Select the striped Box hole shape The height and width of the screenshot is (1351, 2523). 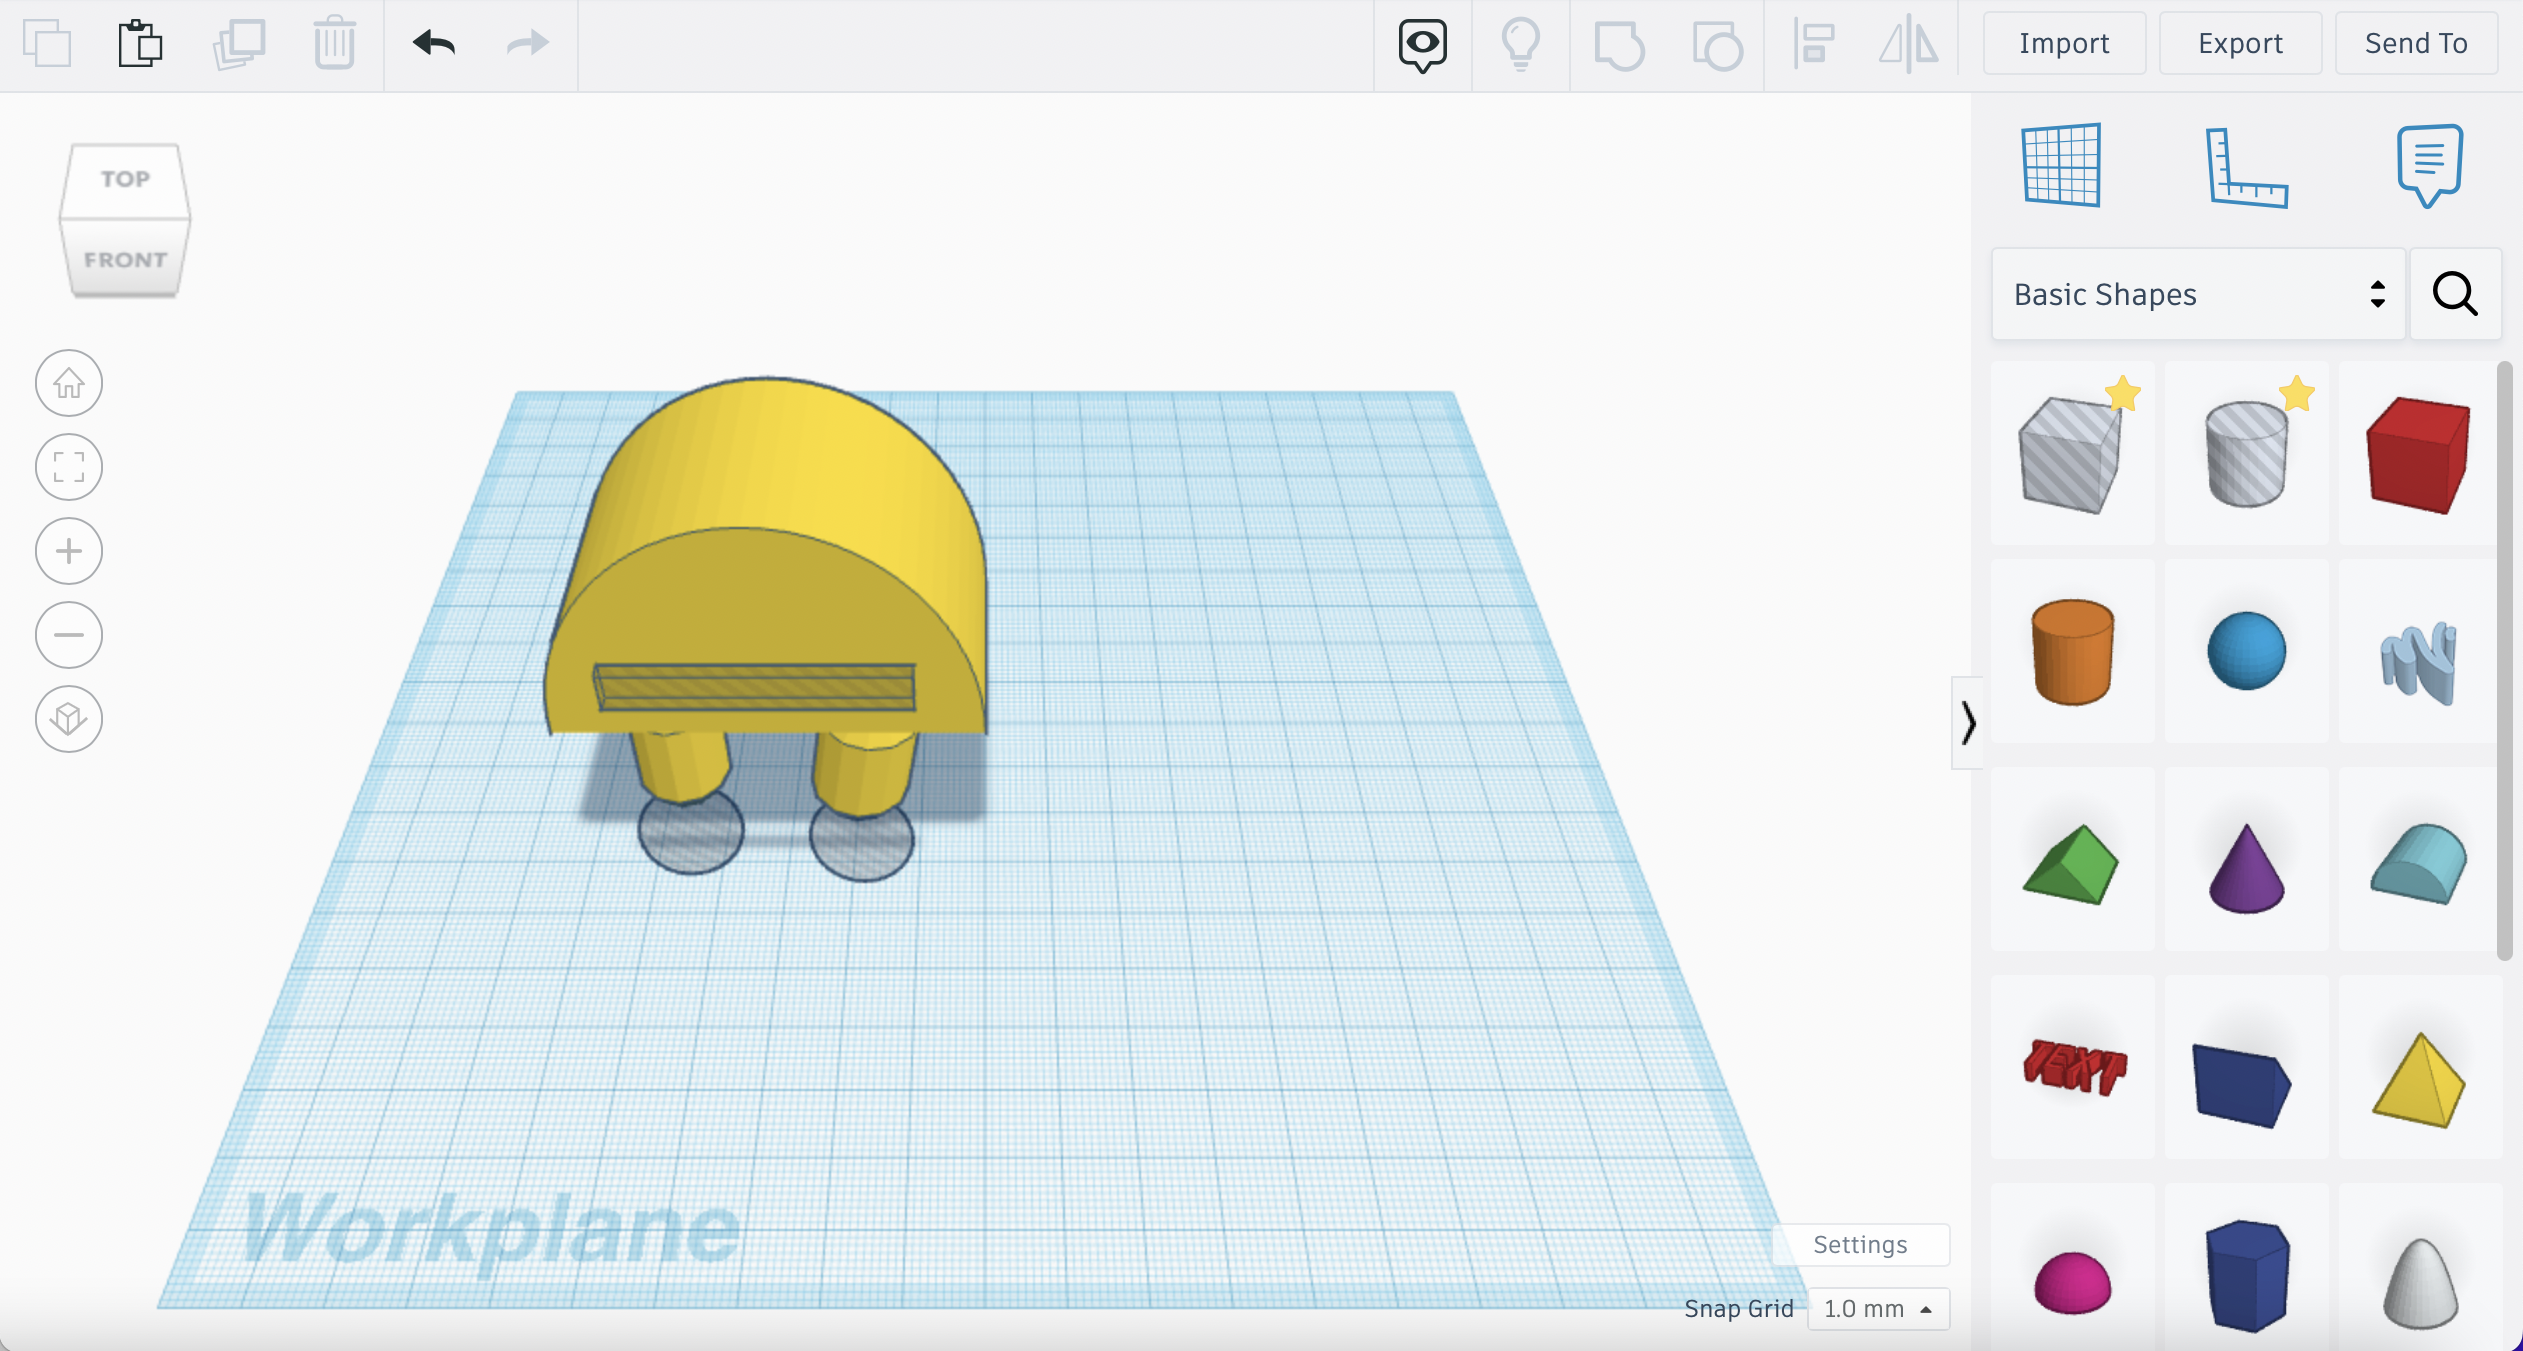[x=2073, y=453]
